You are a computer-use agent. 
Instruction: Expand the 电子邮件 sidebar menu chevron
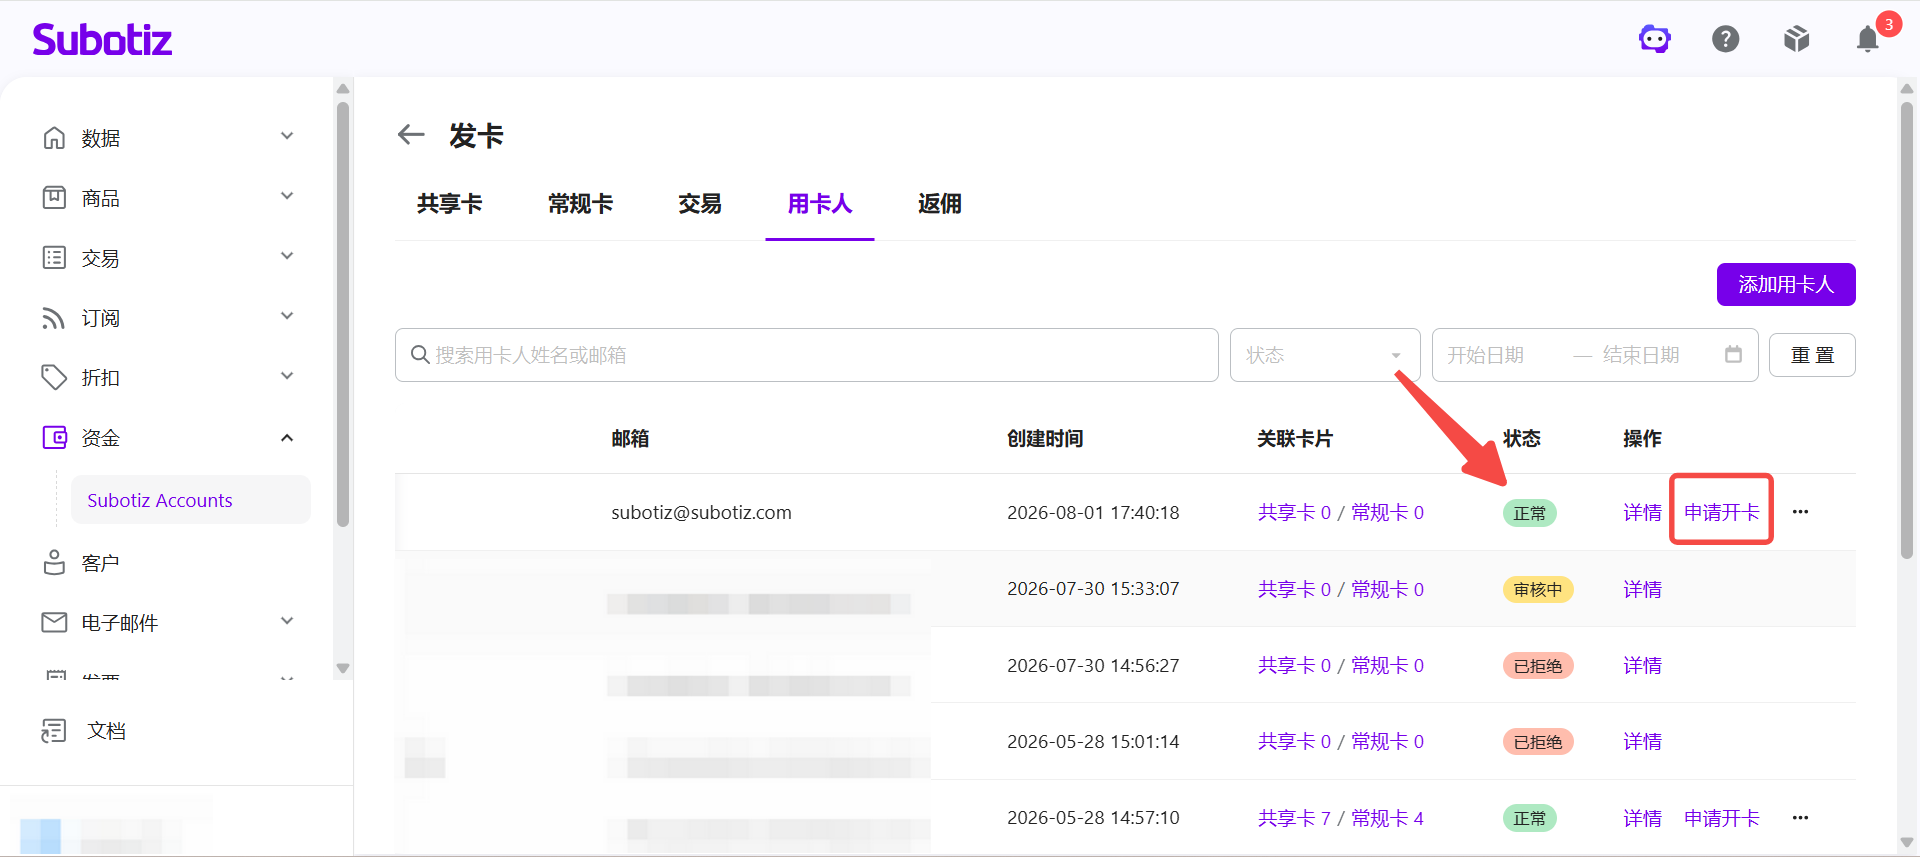[287, 621]
